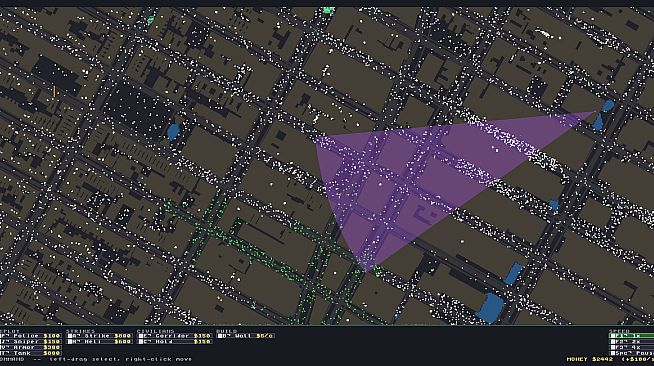Click the SPEED section header

coord(619,331)
